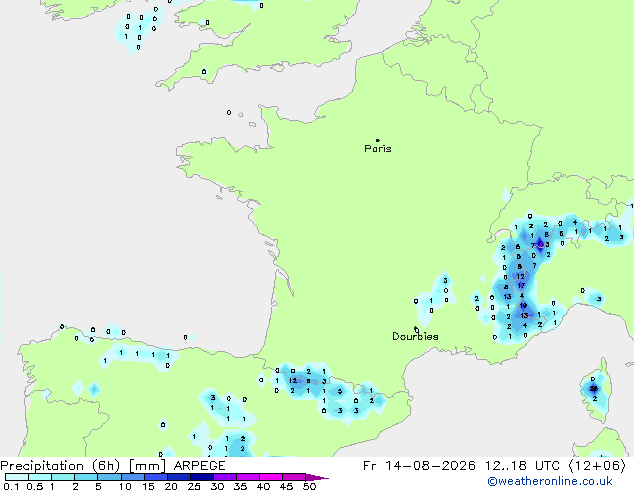Pick the legend swatch between 15 and 20
The width and height of the screenshot is (634, 490).
pos(156,477)
